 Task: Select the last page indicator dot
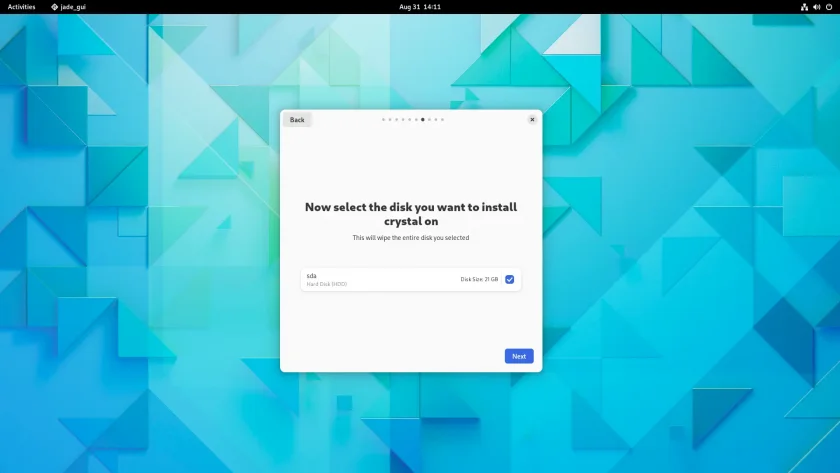[x=442, y=119]
